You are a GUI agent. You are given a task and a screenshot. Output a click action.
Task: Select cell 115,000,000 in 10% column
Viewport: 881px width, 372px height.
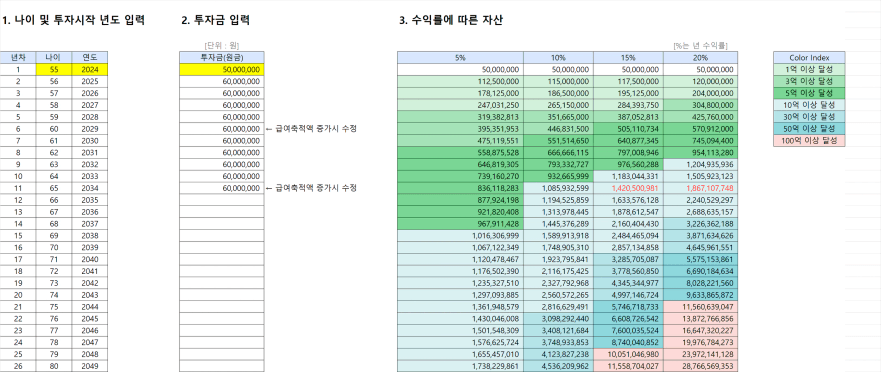(x=558, y=81)
